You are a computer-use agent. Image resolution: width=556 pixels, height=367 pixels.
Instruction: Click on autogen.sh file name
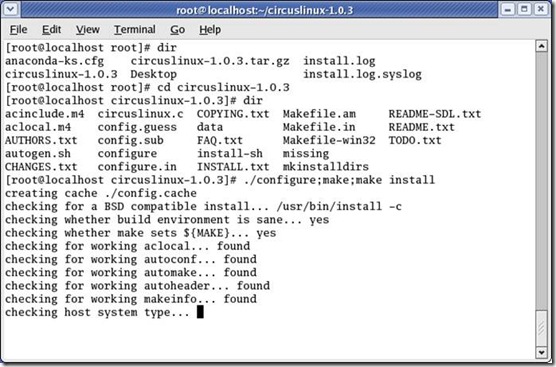(38, 154)
